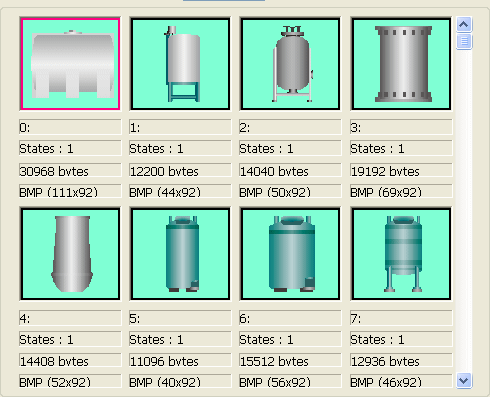Click "BMP (69x92)" format field
This screenshot has height=397, width=490.
pos(401,191)
